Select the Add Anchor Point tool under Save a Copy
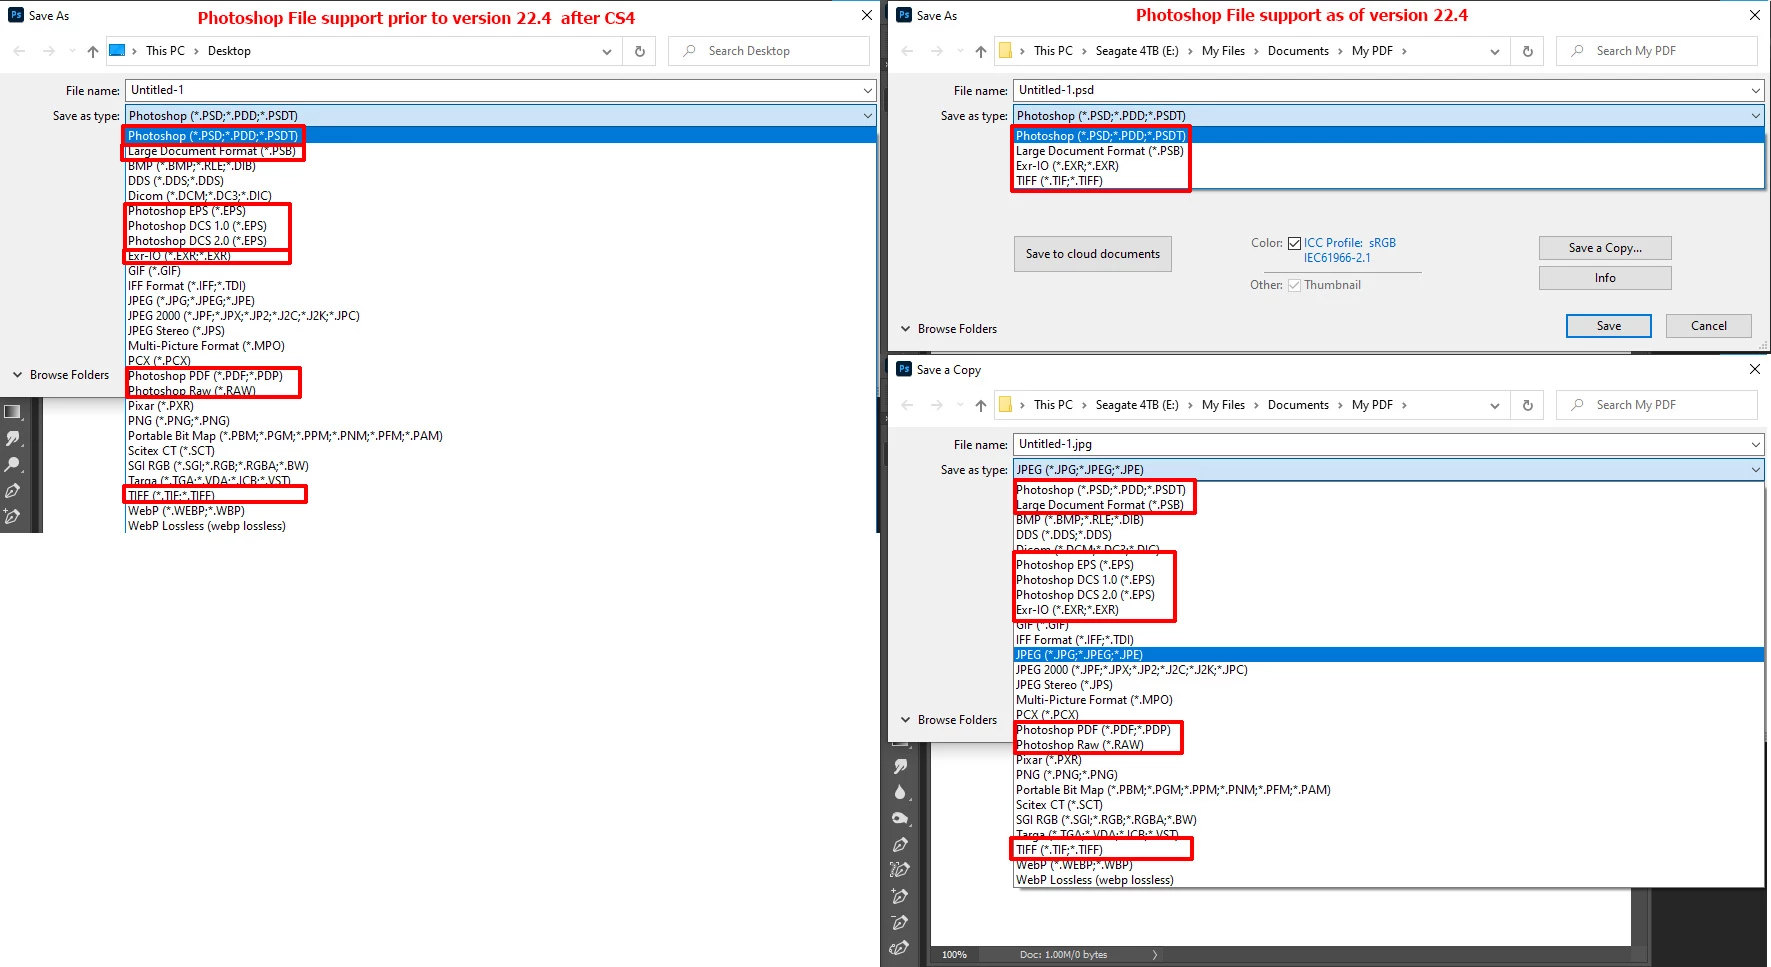Screen dimensions: 1771x967 pyautogui.click(x=900, y=896)
